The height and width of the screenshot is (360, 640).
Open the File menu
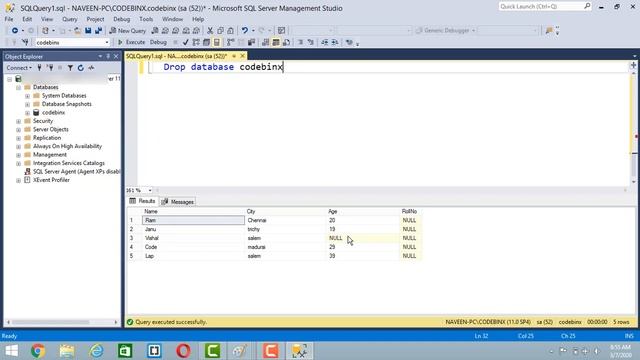(9, 19)
